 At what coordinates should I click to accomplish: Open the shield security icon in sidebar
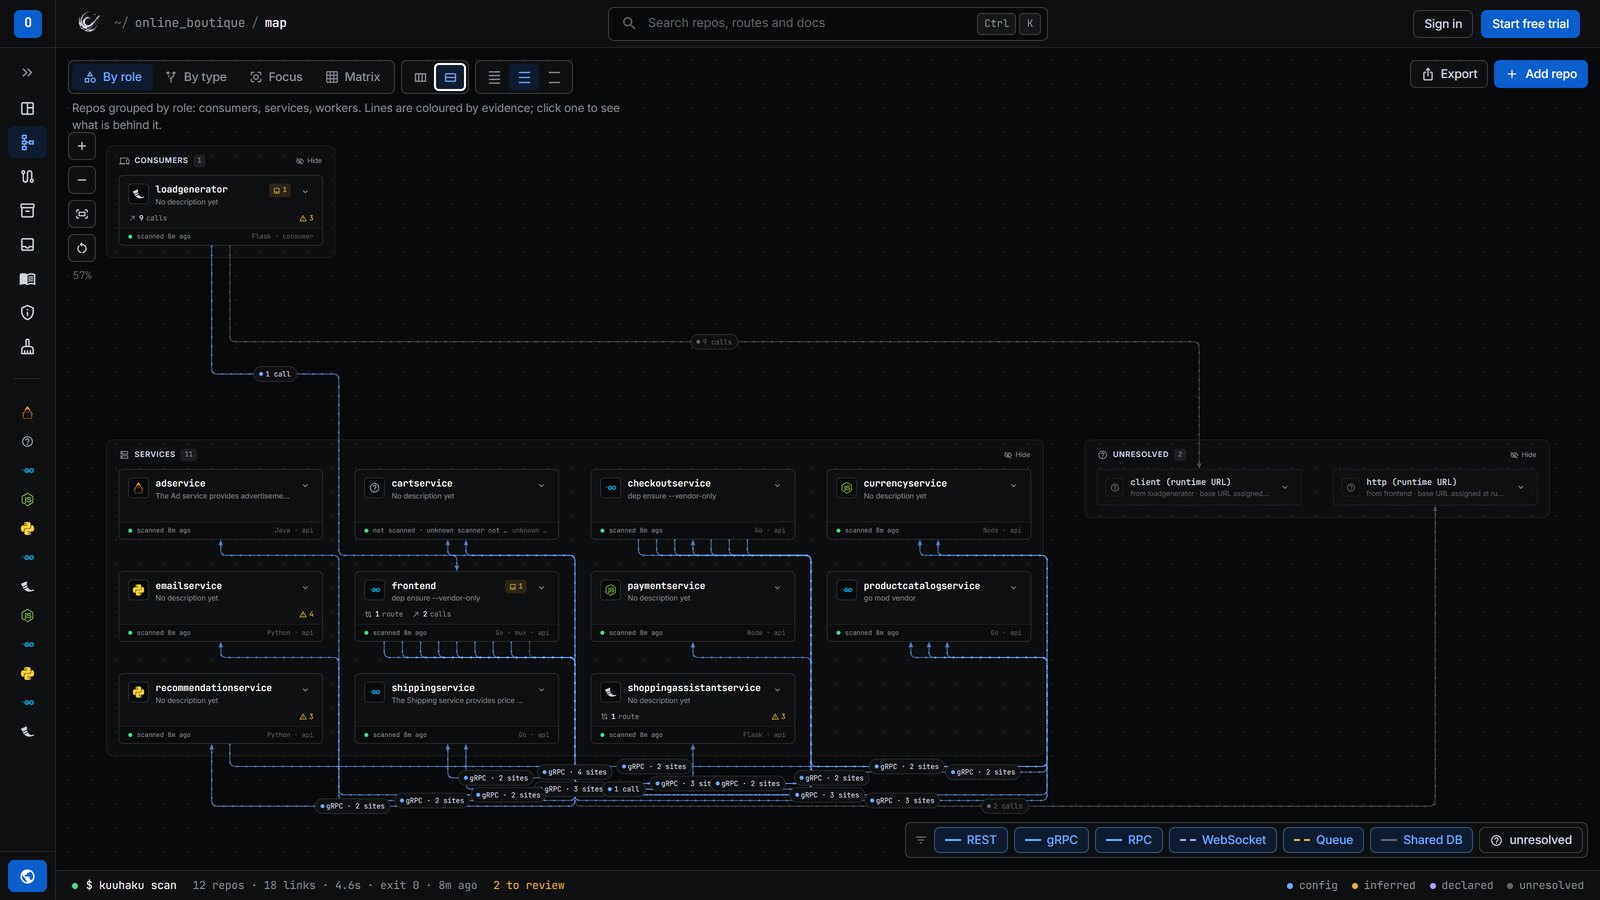[x=27, y=313]
